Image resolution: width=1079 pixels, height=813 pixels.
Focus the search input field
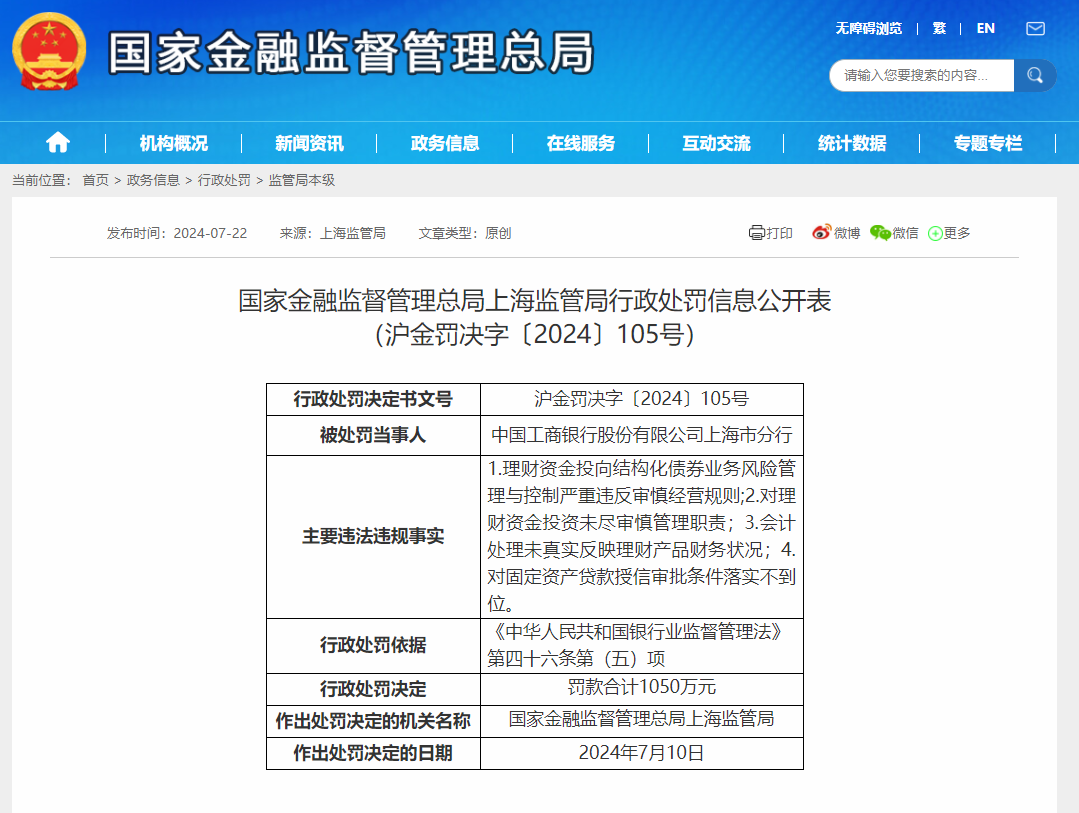coord(921,75)
